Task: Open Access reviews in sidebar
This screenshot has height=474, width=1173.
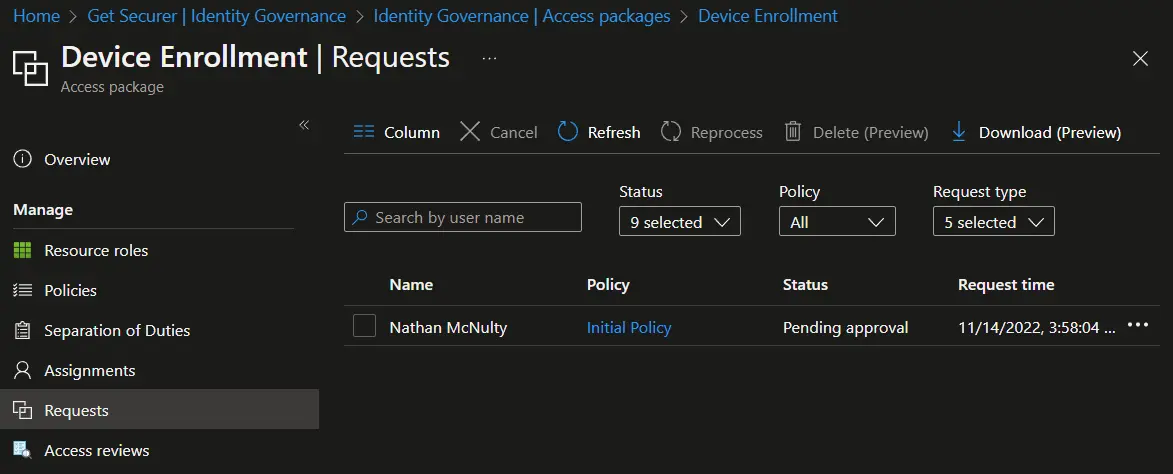Action: tap(96, 450)
